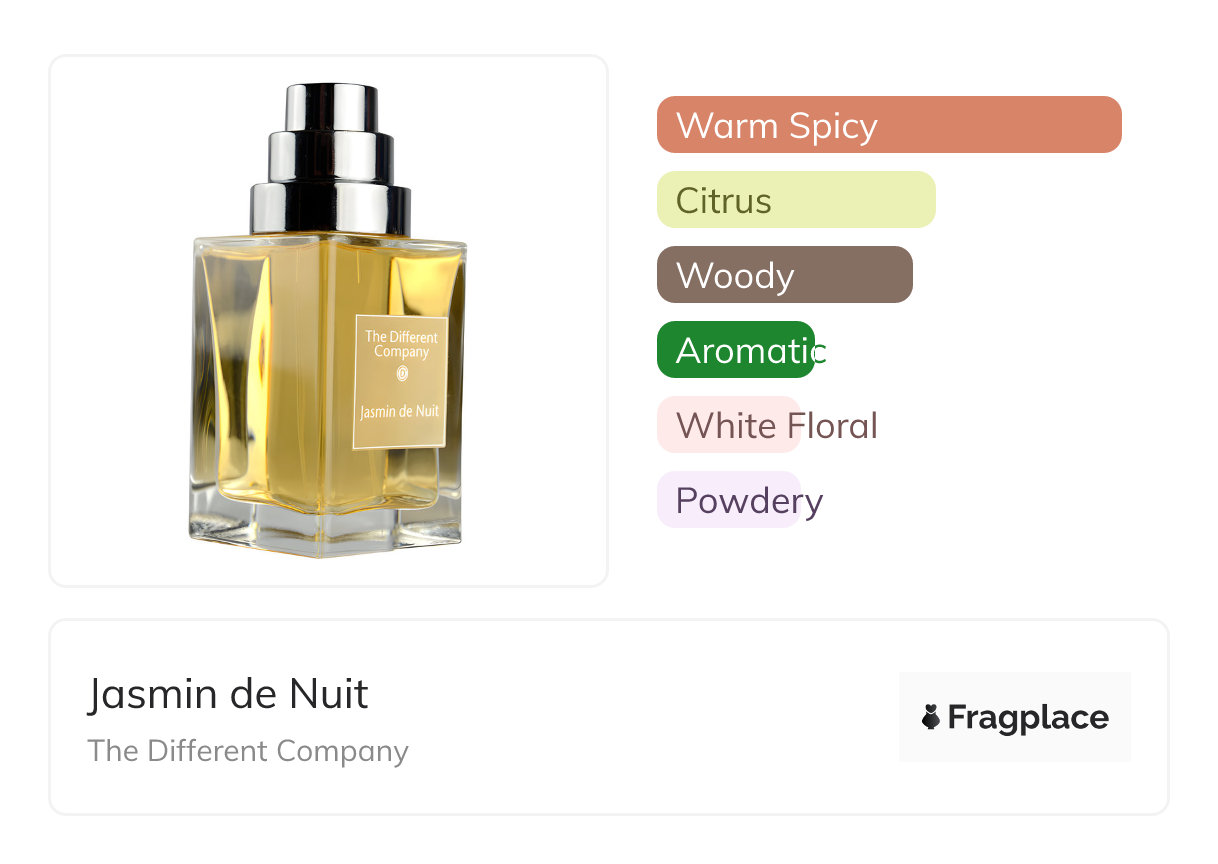Click the 'Fragplace' wordmark text

coord(1028,717)
